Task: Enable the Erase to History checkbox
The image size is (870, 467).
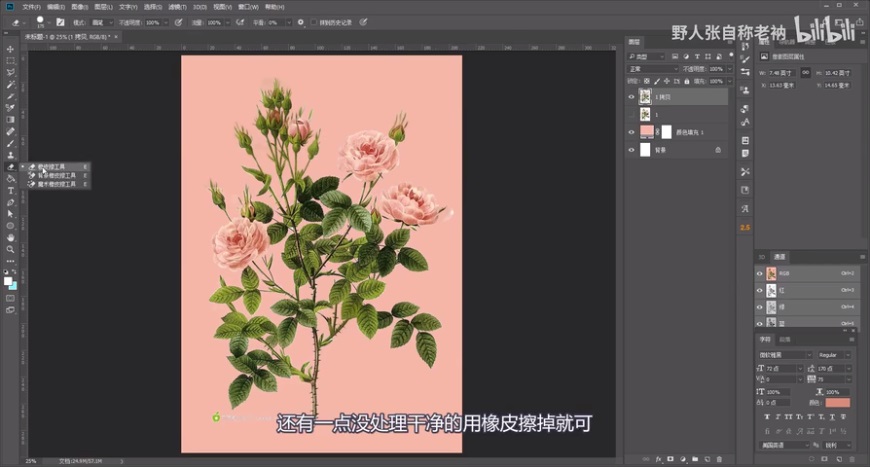Action: pyautogui.click(x=314, y=22)
